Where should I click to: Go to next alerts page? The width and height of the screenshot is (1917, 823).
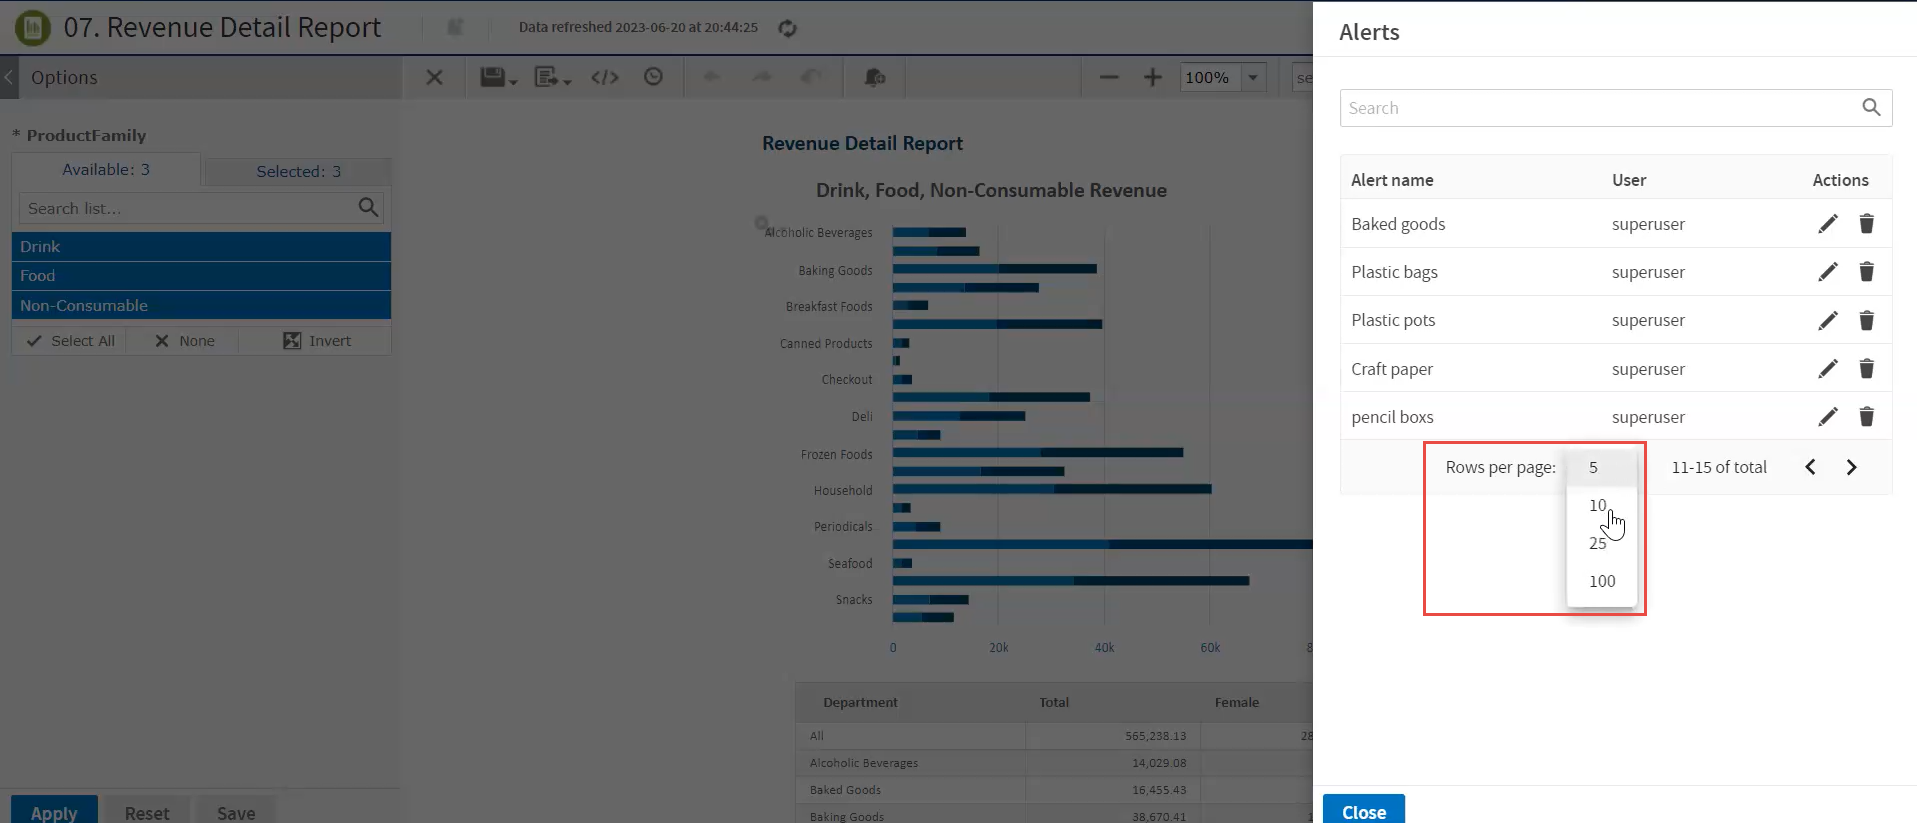click(x=1851, y=467)
